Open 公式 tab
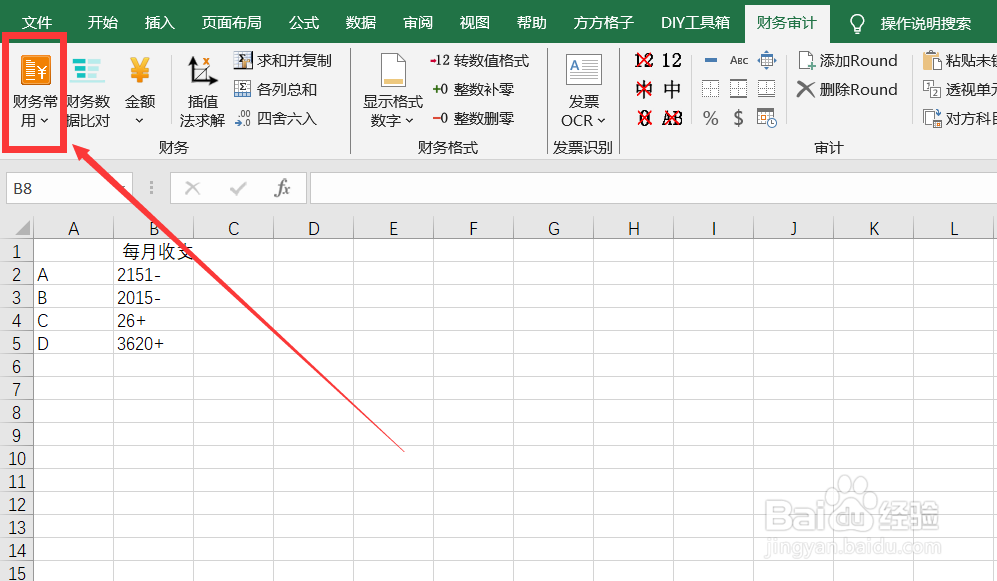 click(303, 23)
